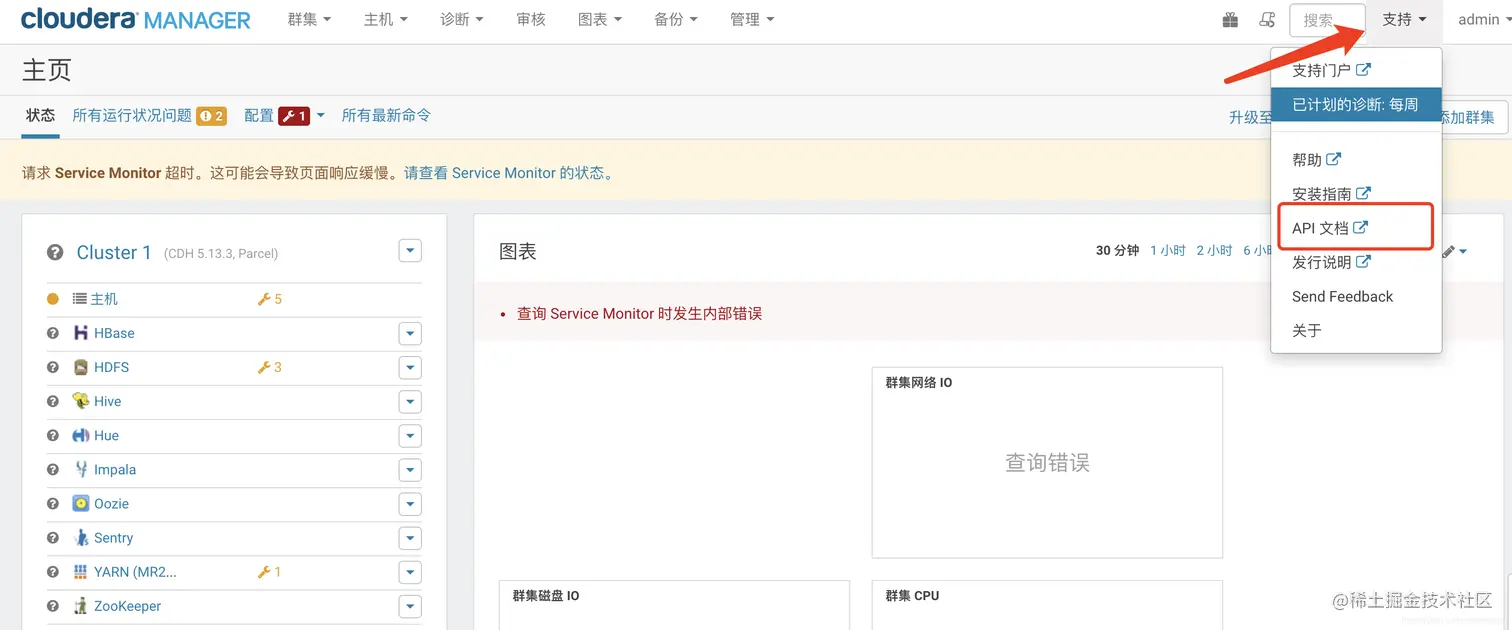The image size is (1512, 630).
Task: Click the ZooKeeper health status question icon
Action: pyautogui.click(x=53, y=606)
